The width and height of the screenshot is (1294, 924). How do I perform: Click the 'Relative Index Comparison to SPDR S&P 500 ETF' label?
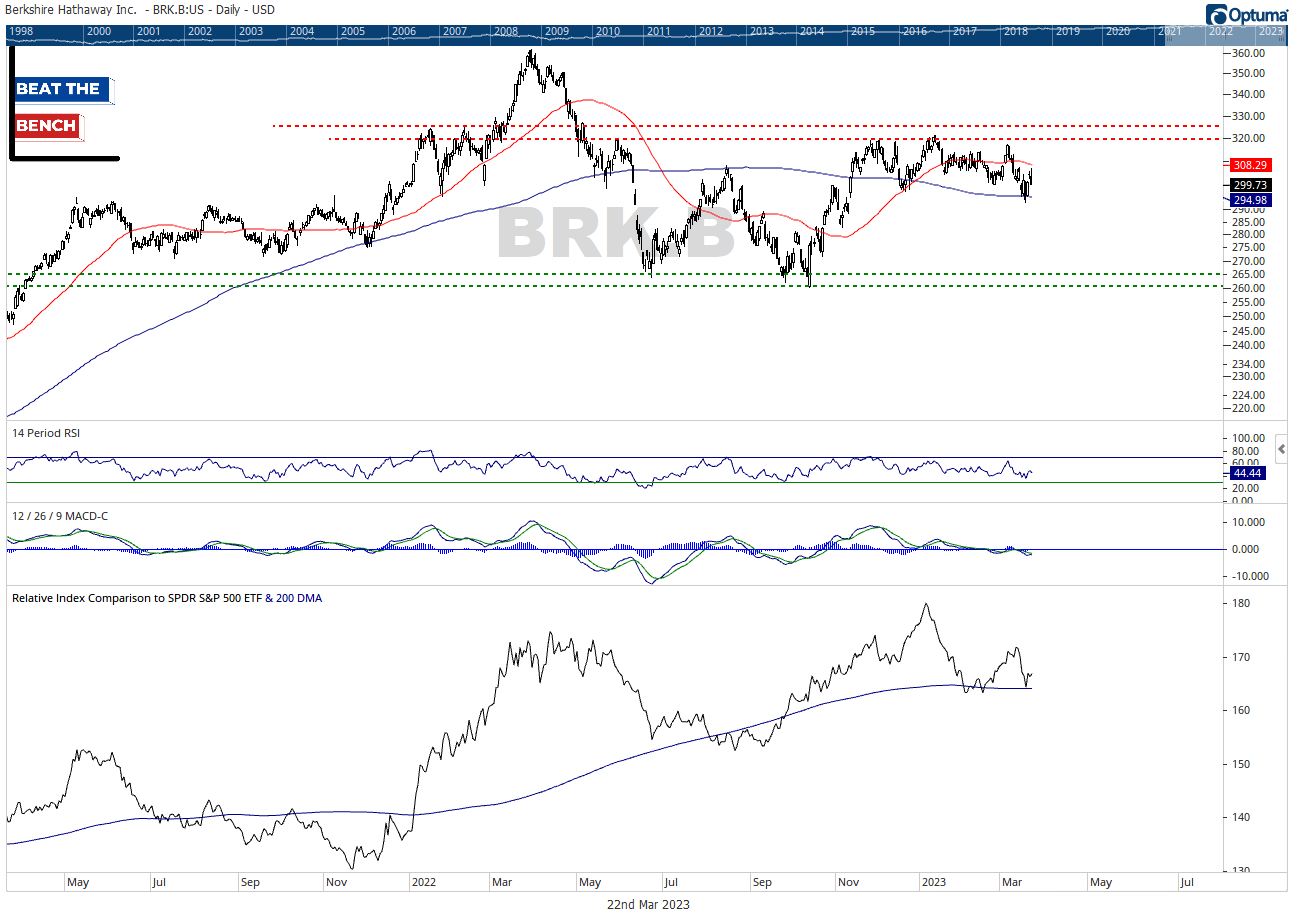coord(136,598)
